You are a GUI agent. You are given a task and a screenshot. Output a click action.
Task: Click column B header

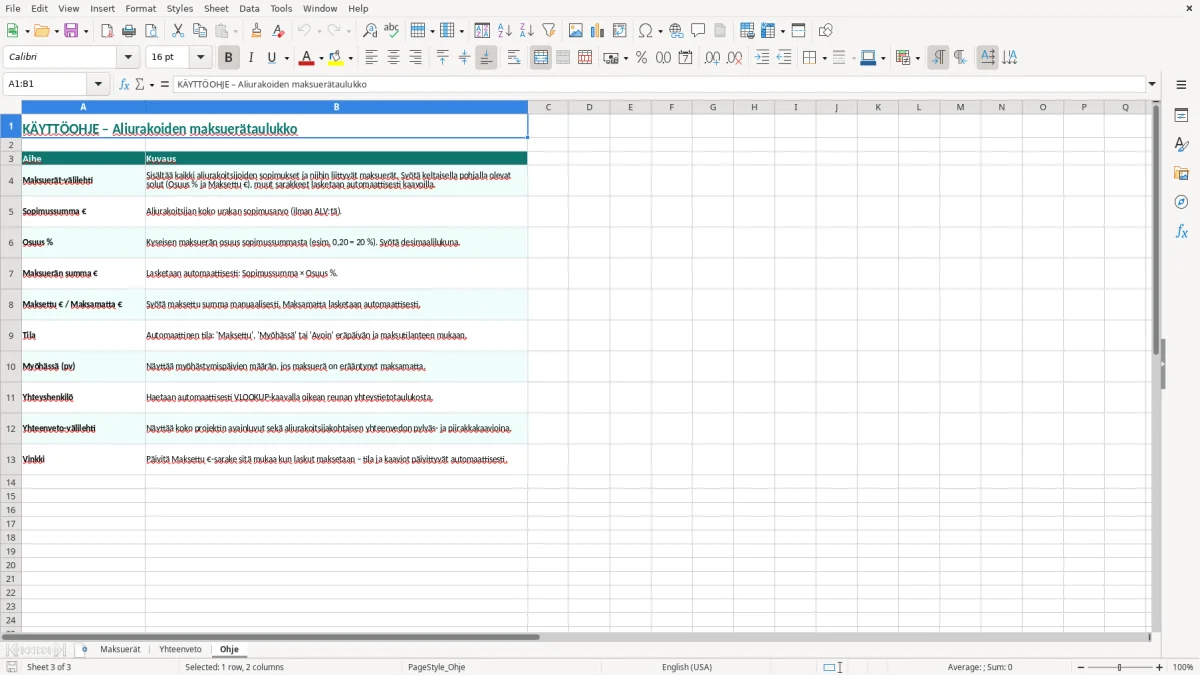(336, 107)
